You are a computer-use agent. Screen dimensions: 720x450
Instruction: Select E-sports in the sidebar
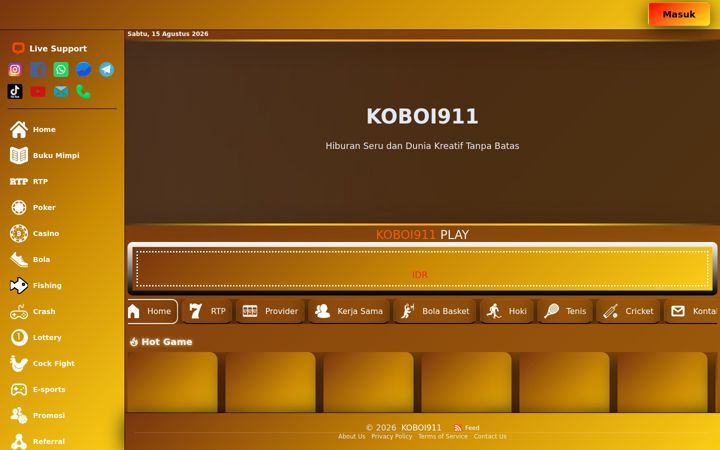coord(38,389)
